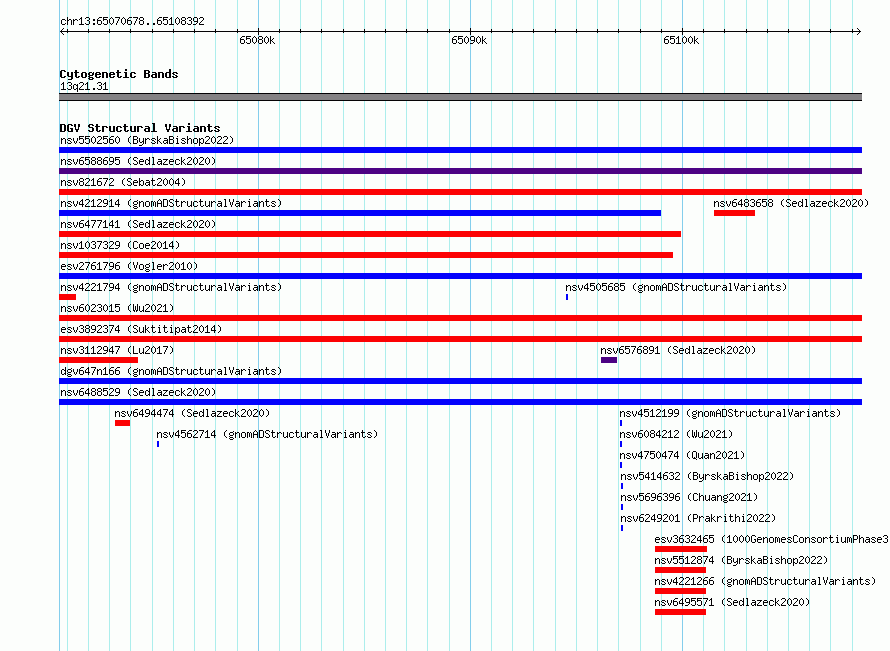Open the nsv6495571 (Sedlazeck2020) label
The height and width of the screenshot is (651, 890).
[x=732, y=602]
